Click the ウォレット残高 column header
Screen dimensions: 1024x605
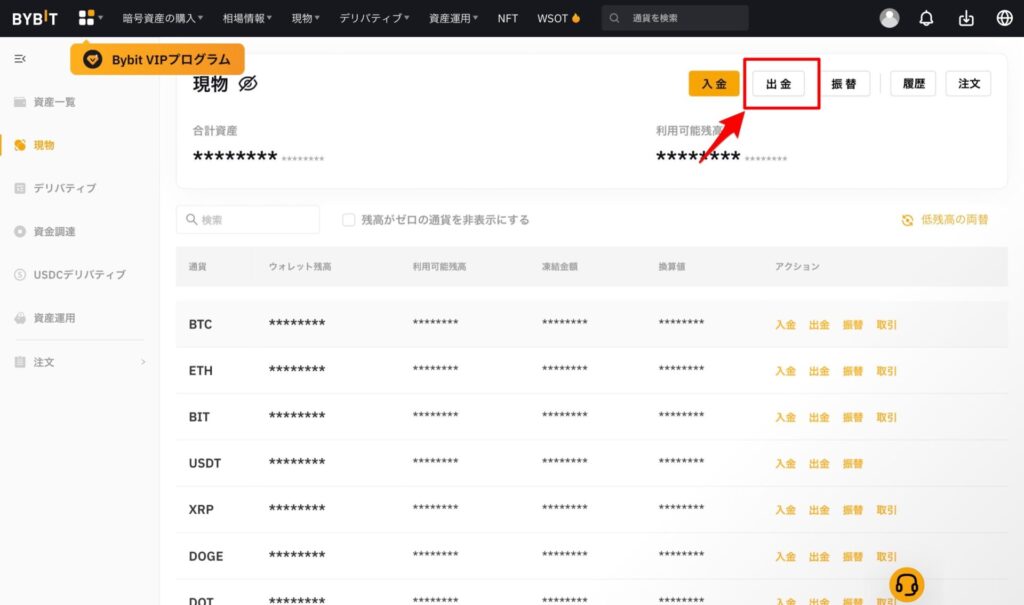click(300, 267)
